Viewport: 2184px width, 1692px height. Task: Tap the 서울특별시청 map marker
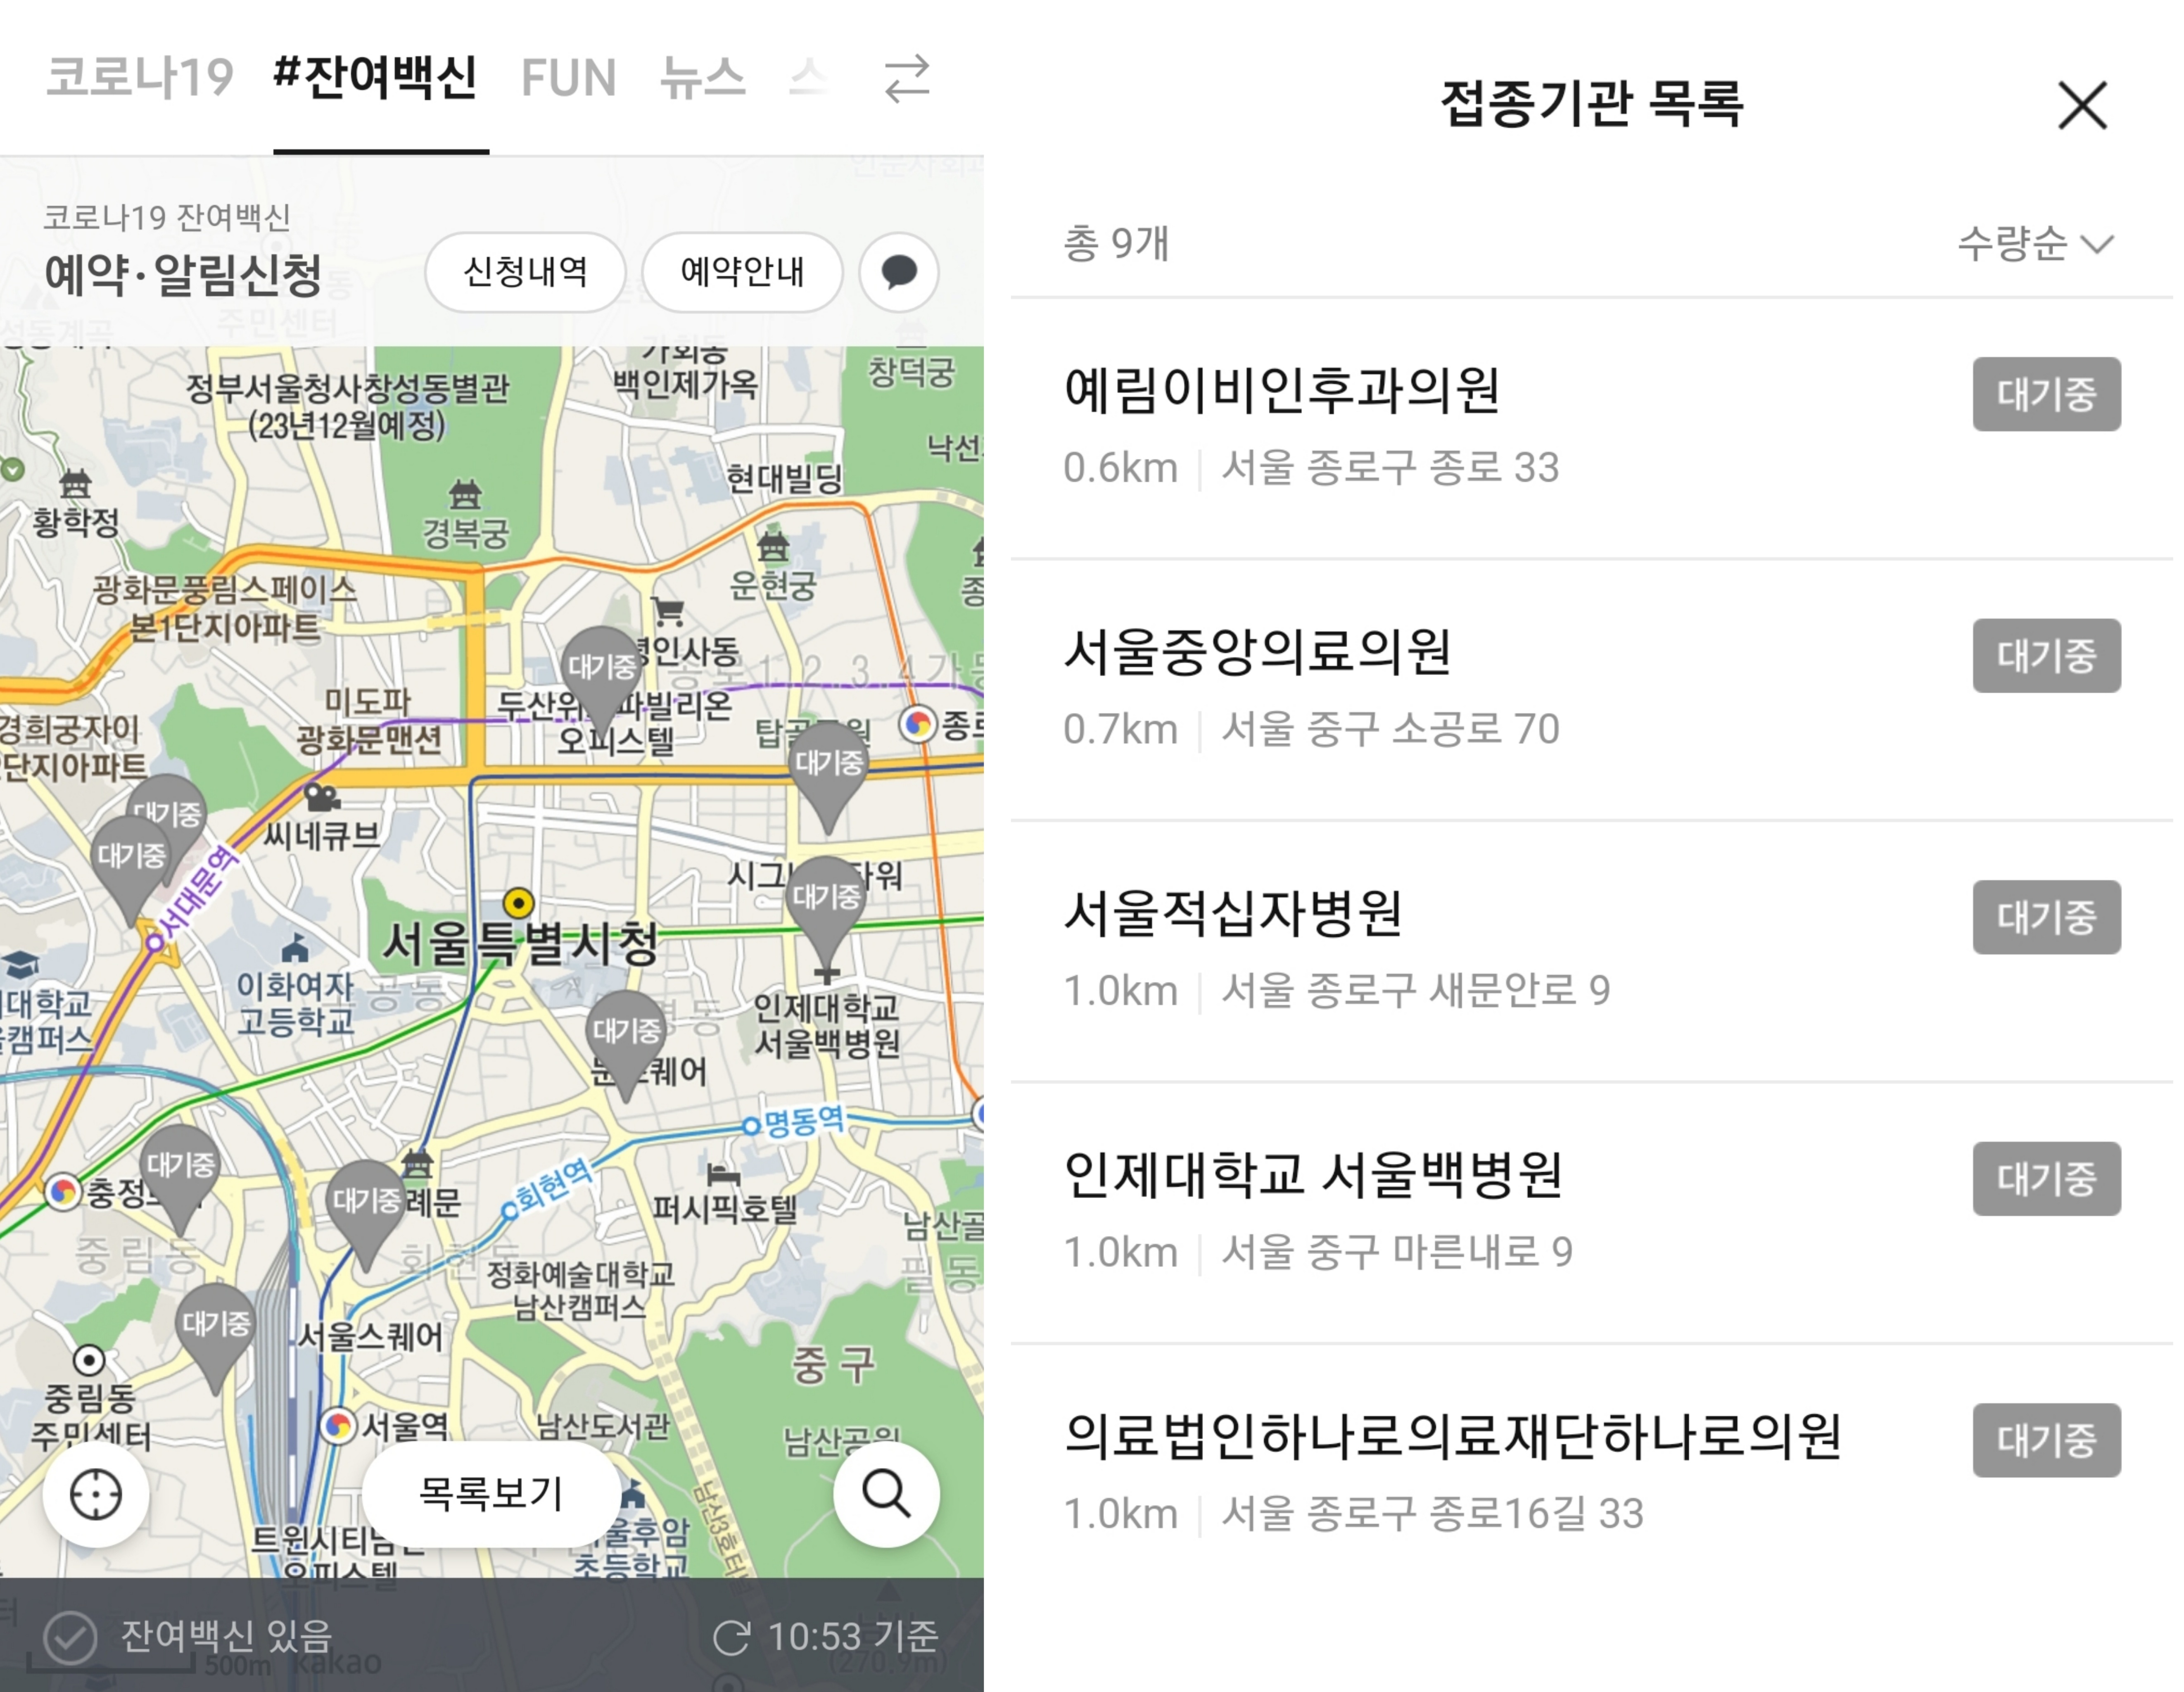pos(518,903)
